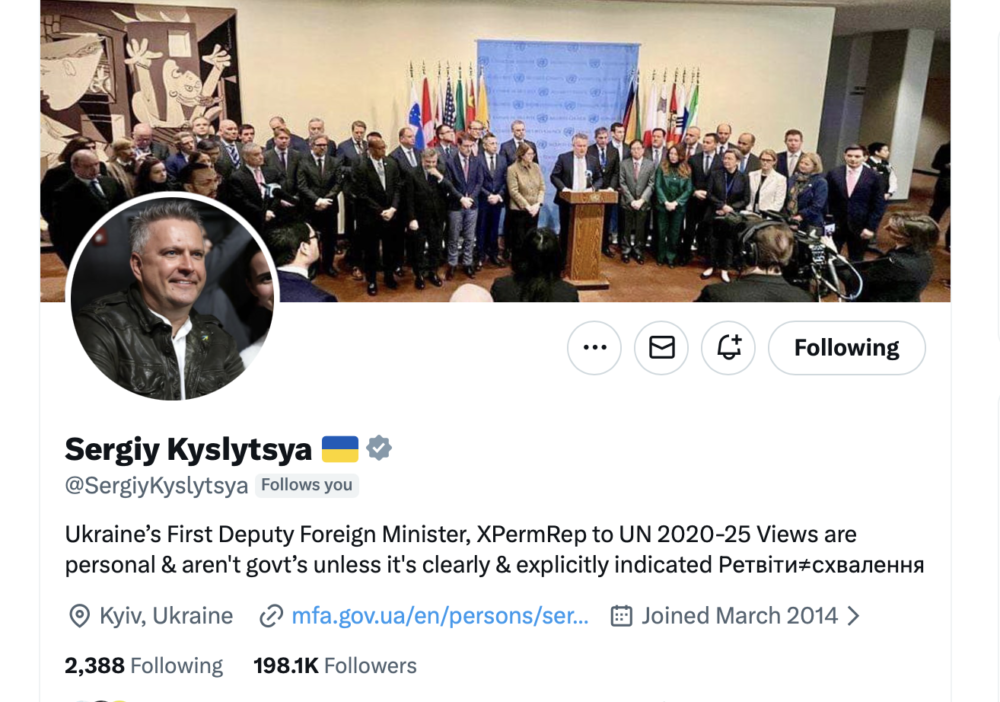Toggle the Following button to unfollow

[x=846, y=348]
